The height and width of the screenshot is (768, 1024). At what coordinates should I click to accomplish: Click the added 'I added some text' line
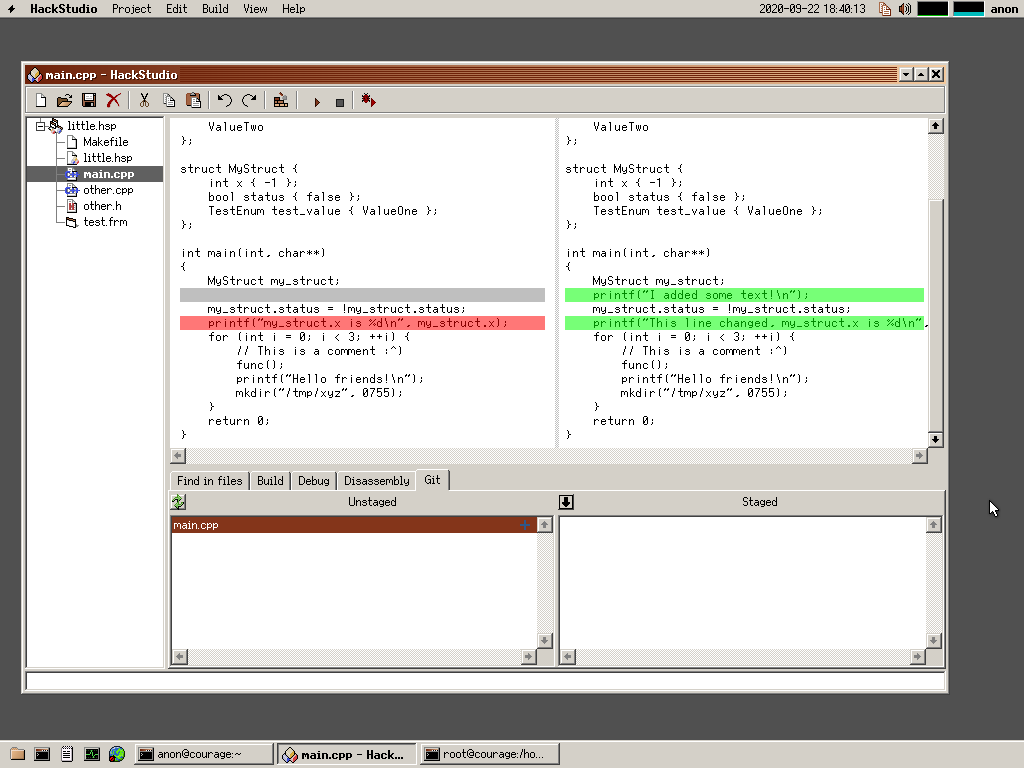744,295
